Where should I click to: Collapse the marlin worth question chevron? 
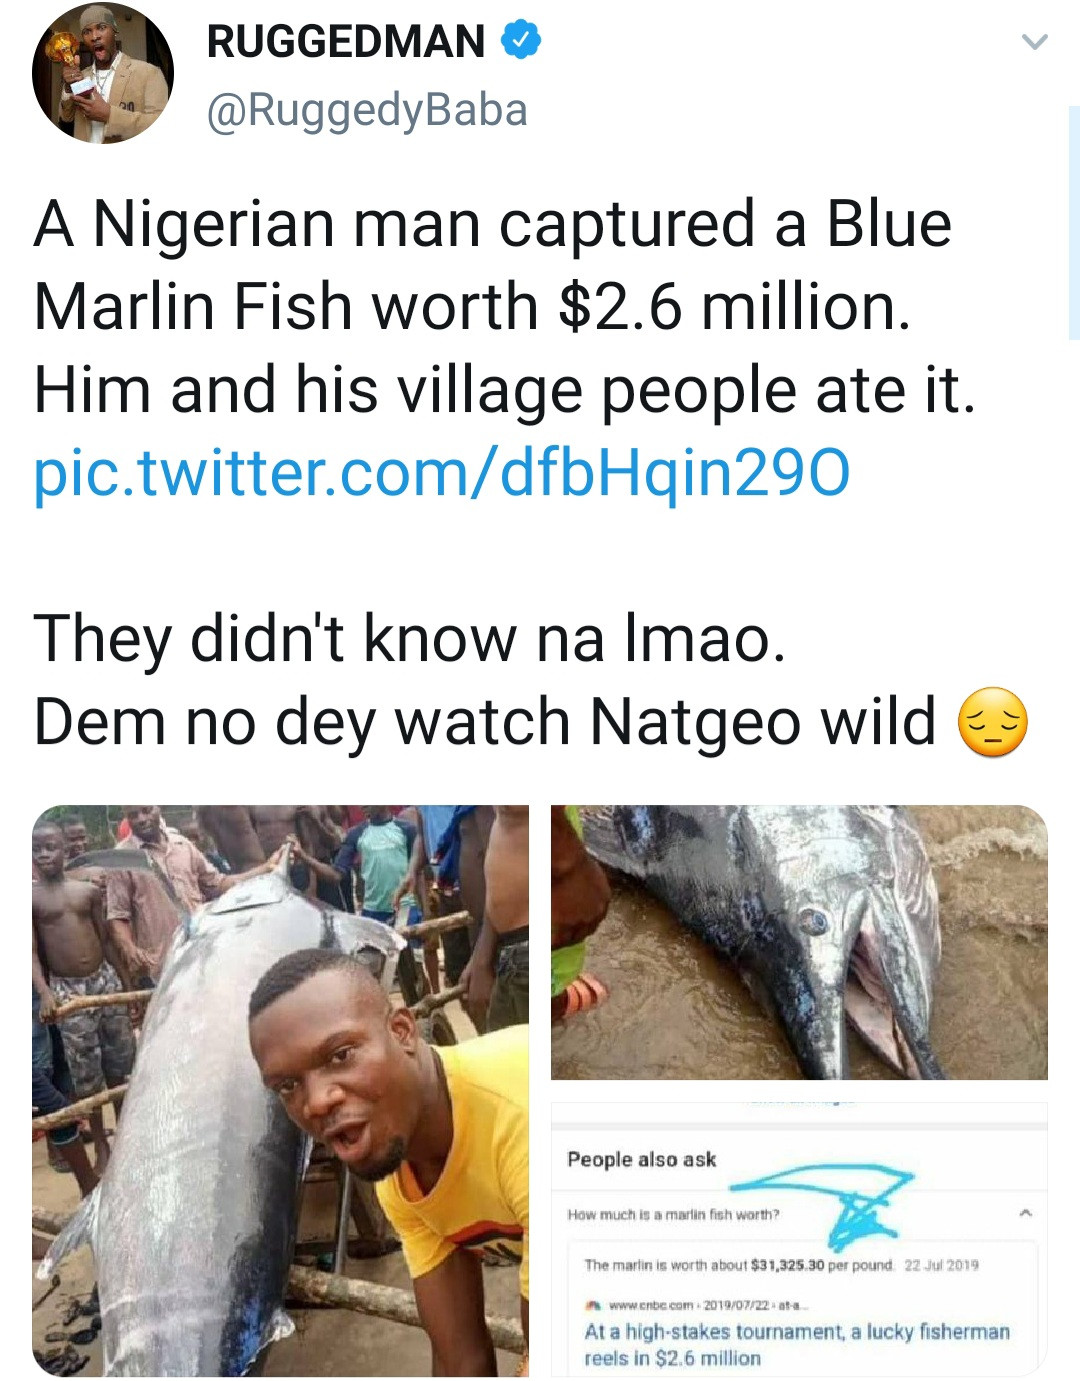(1024, 1213)
